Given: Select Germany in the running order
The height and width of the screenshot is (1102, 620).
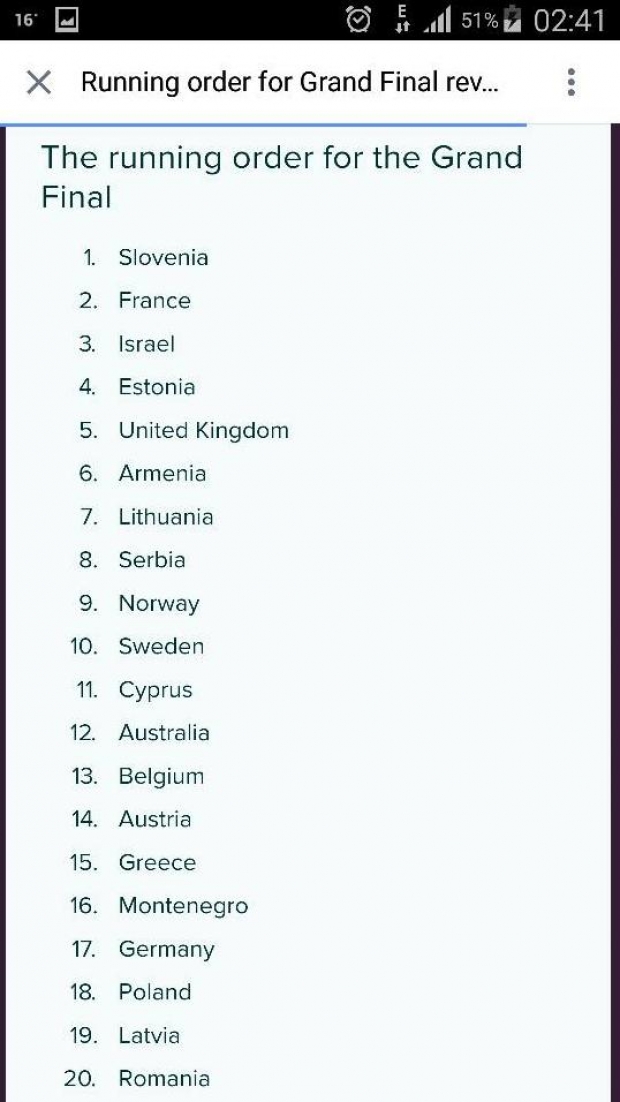Looking at the screenshot, I should tap(166, 949).
